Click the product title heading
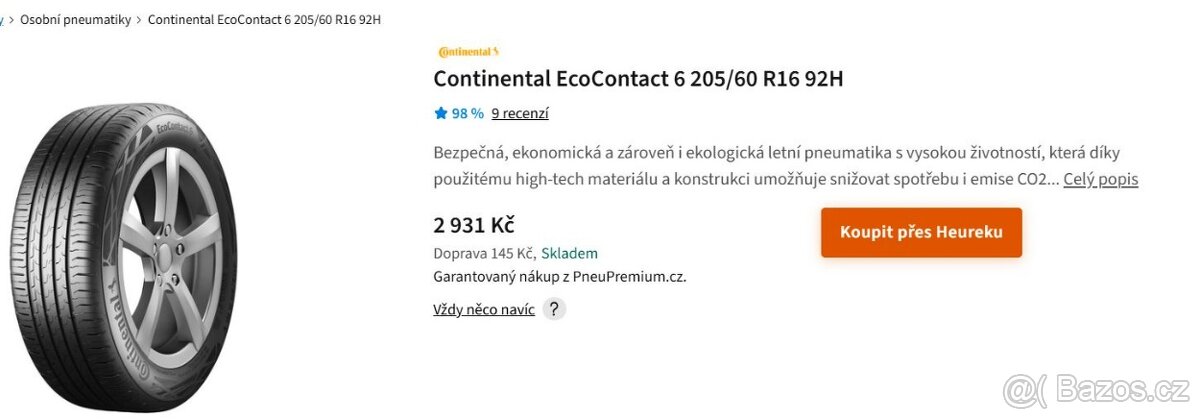The image size is (1200, 419). pos(638,79)
